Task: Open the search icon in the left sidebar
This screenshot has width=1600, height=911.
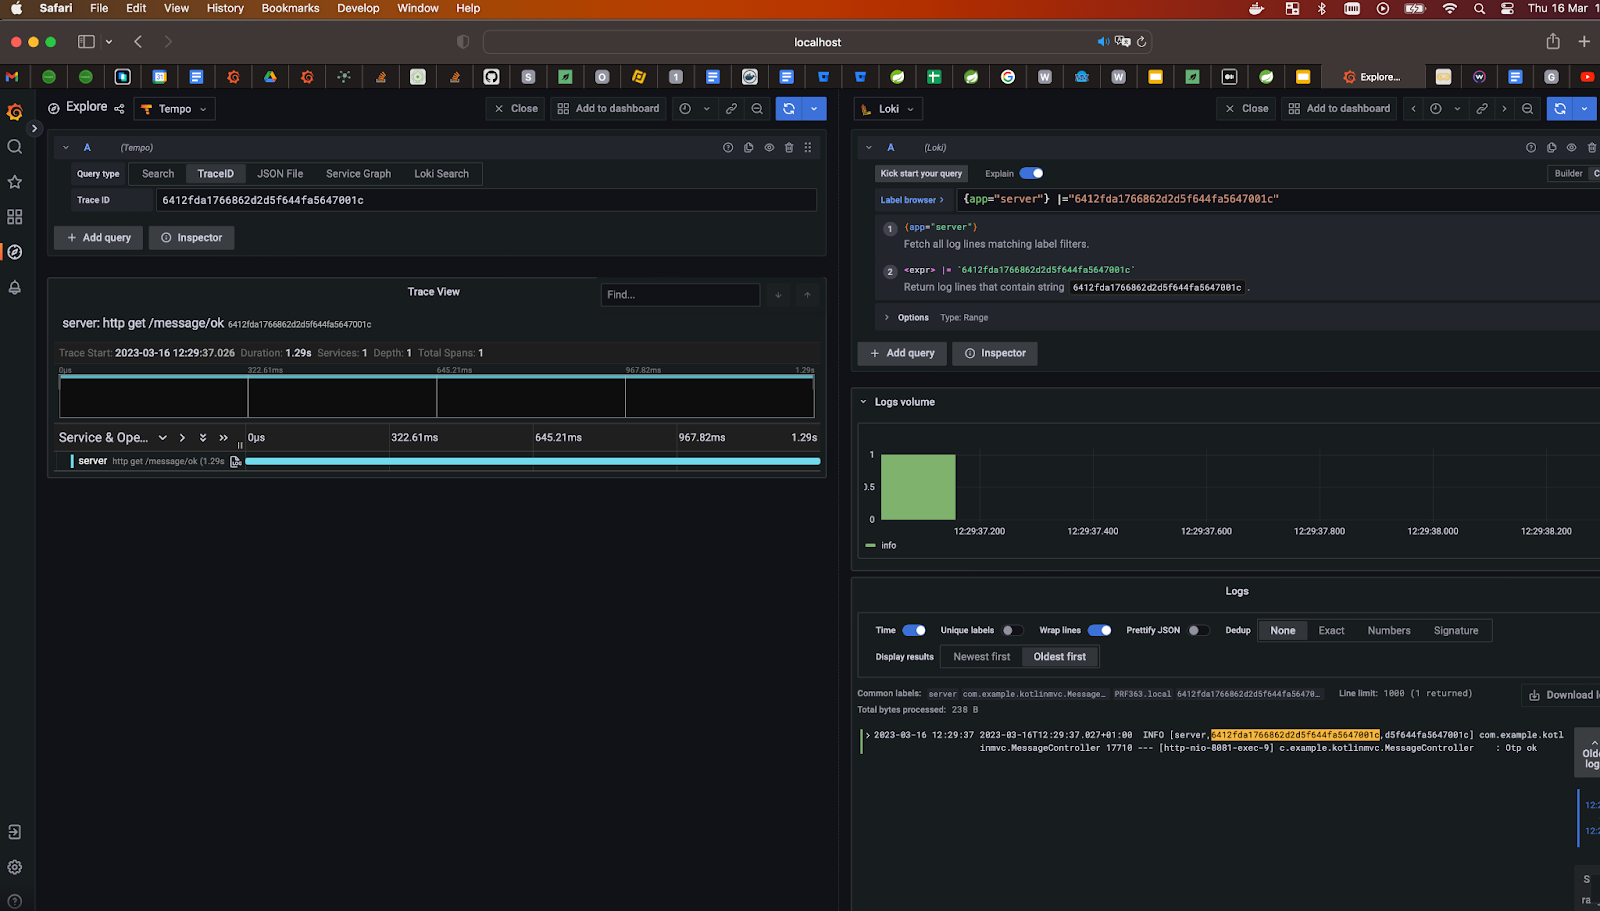Action: 14,146
